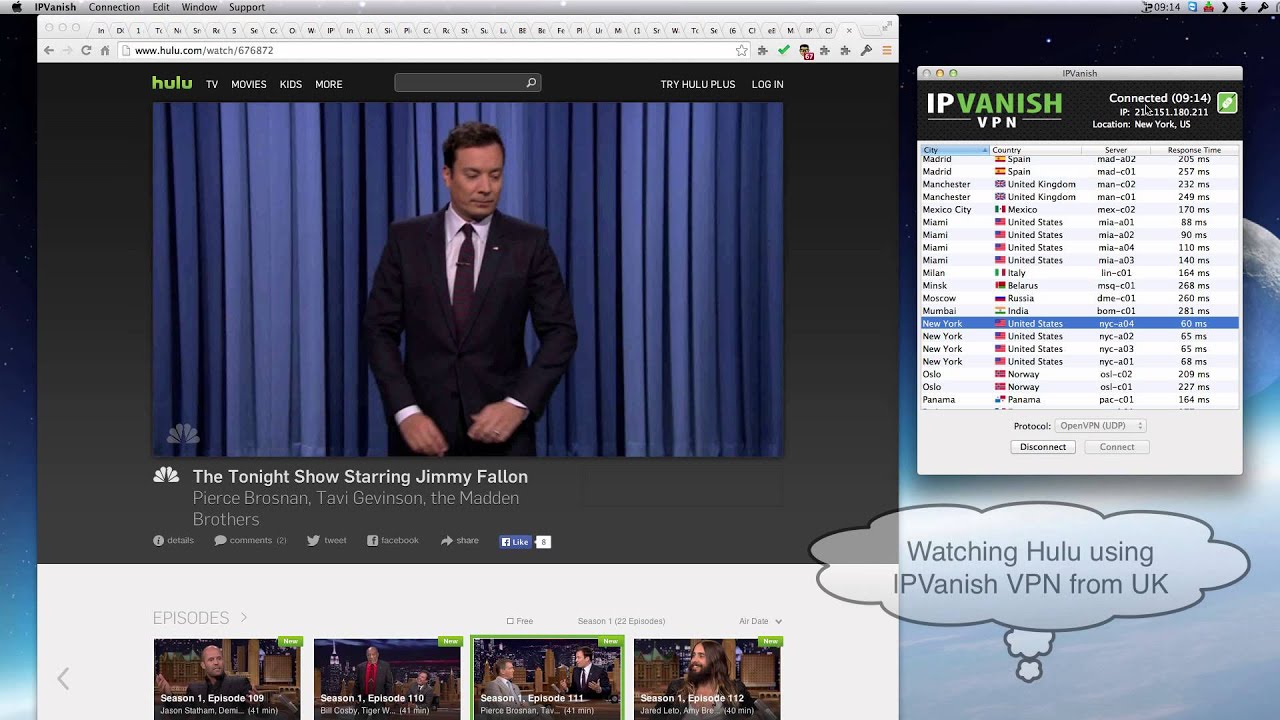Select Minsk msq-c01 server row
The width and height of the screenshot is (1280, 720).
(x=1079, y=285)
